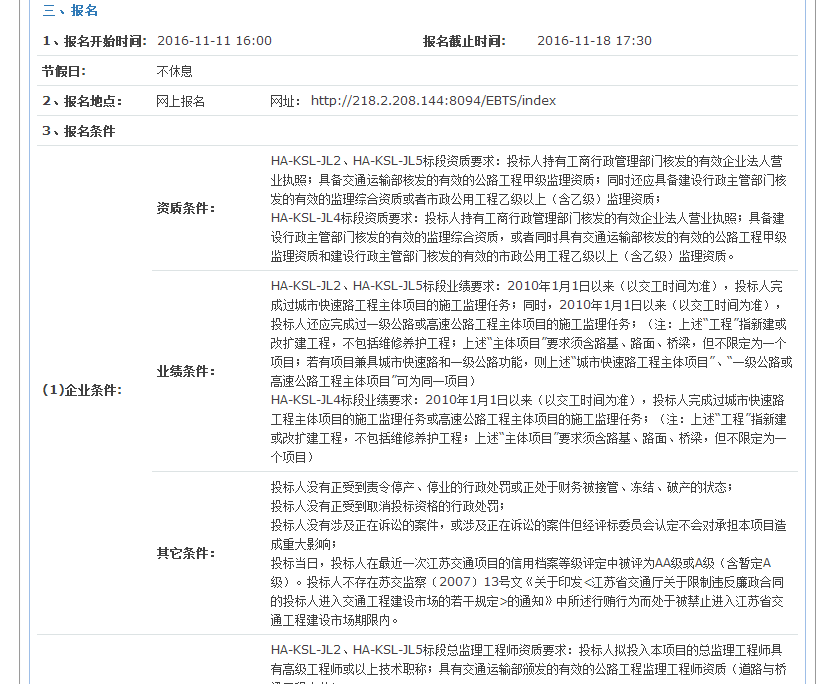835x684 pixels.
Task: Click the 总监理工程师资质要求 paragraph
Action: (528, 657)
